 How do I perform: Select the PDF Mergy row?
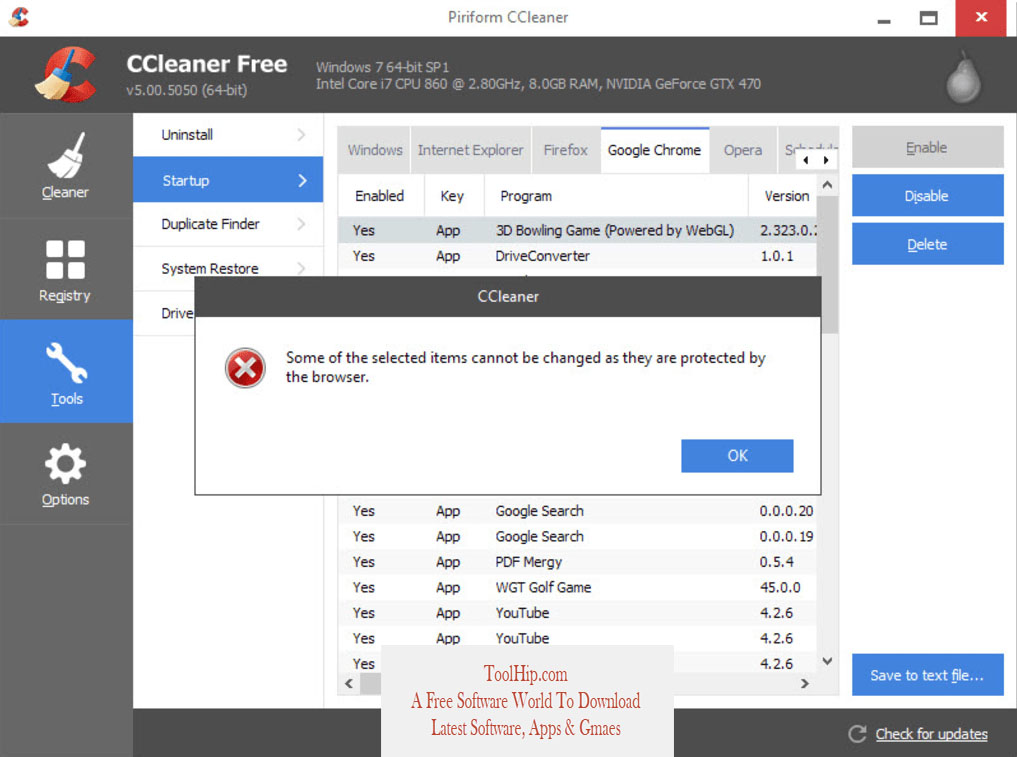577,562
